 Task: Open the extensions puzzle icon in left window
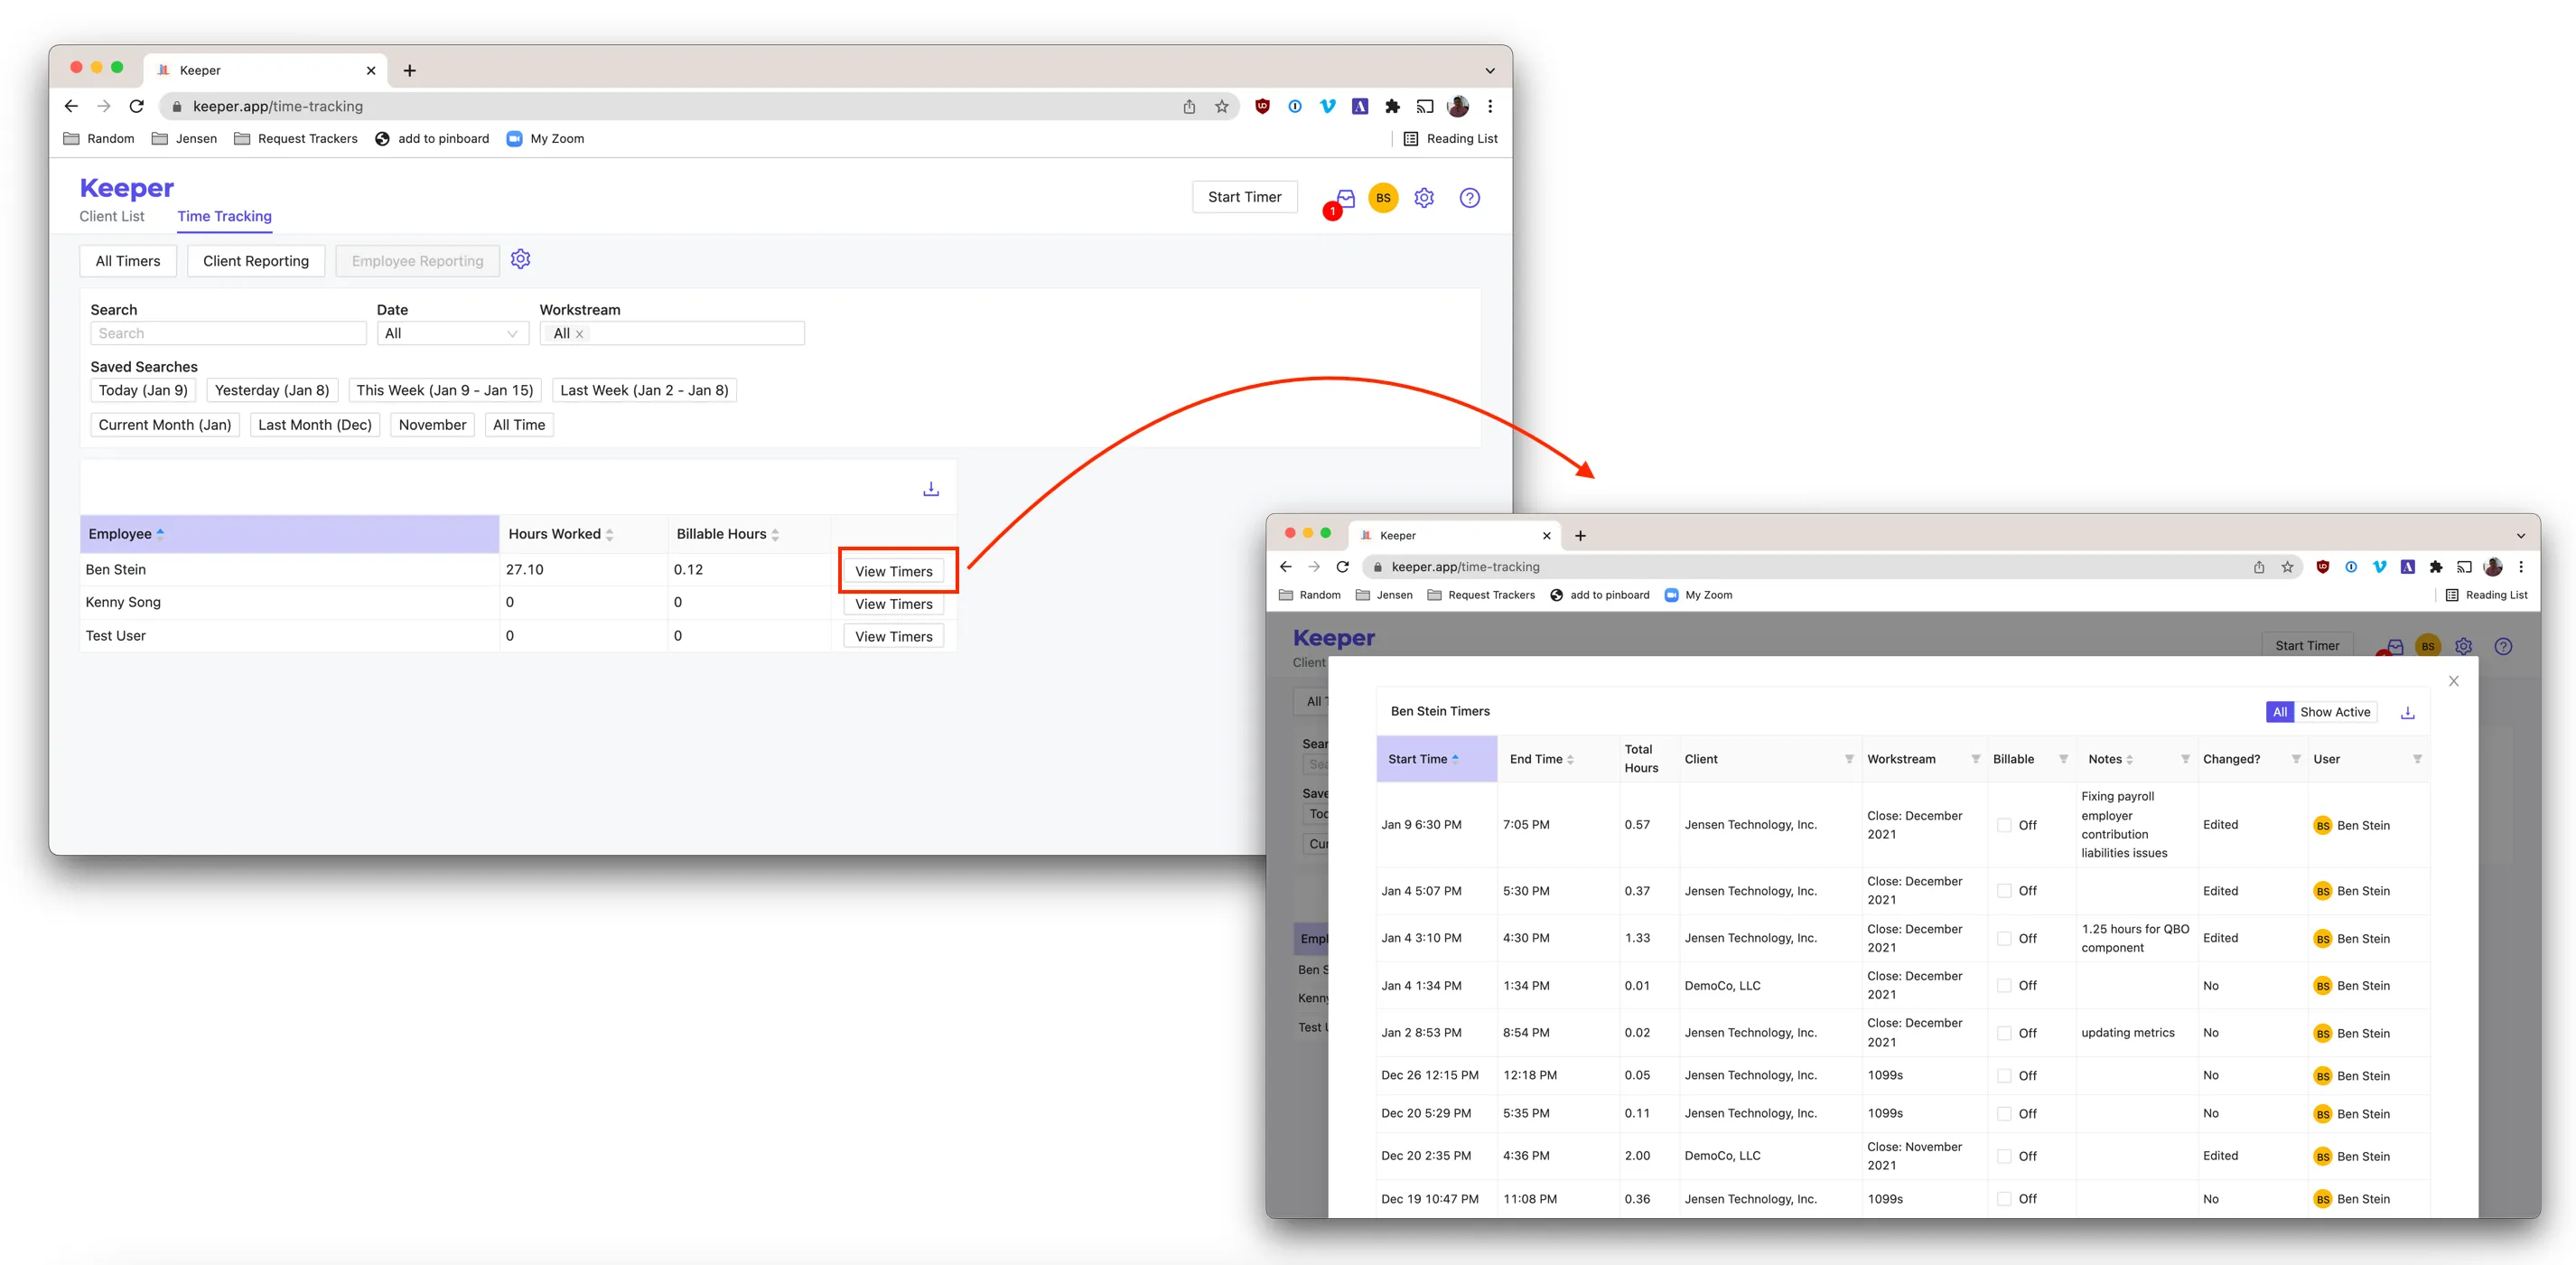tap(1392, 106)
